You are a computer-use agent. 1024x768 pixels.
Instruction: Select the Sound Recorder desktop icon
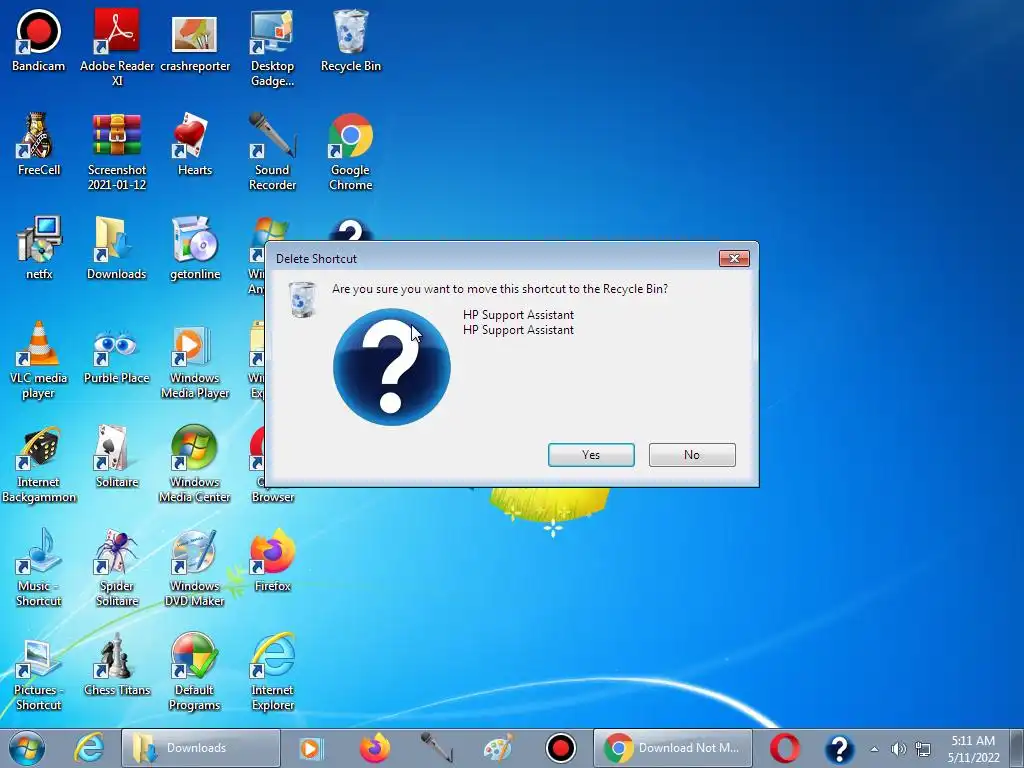pyautogui.click(x=272, y=152)
